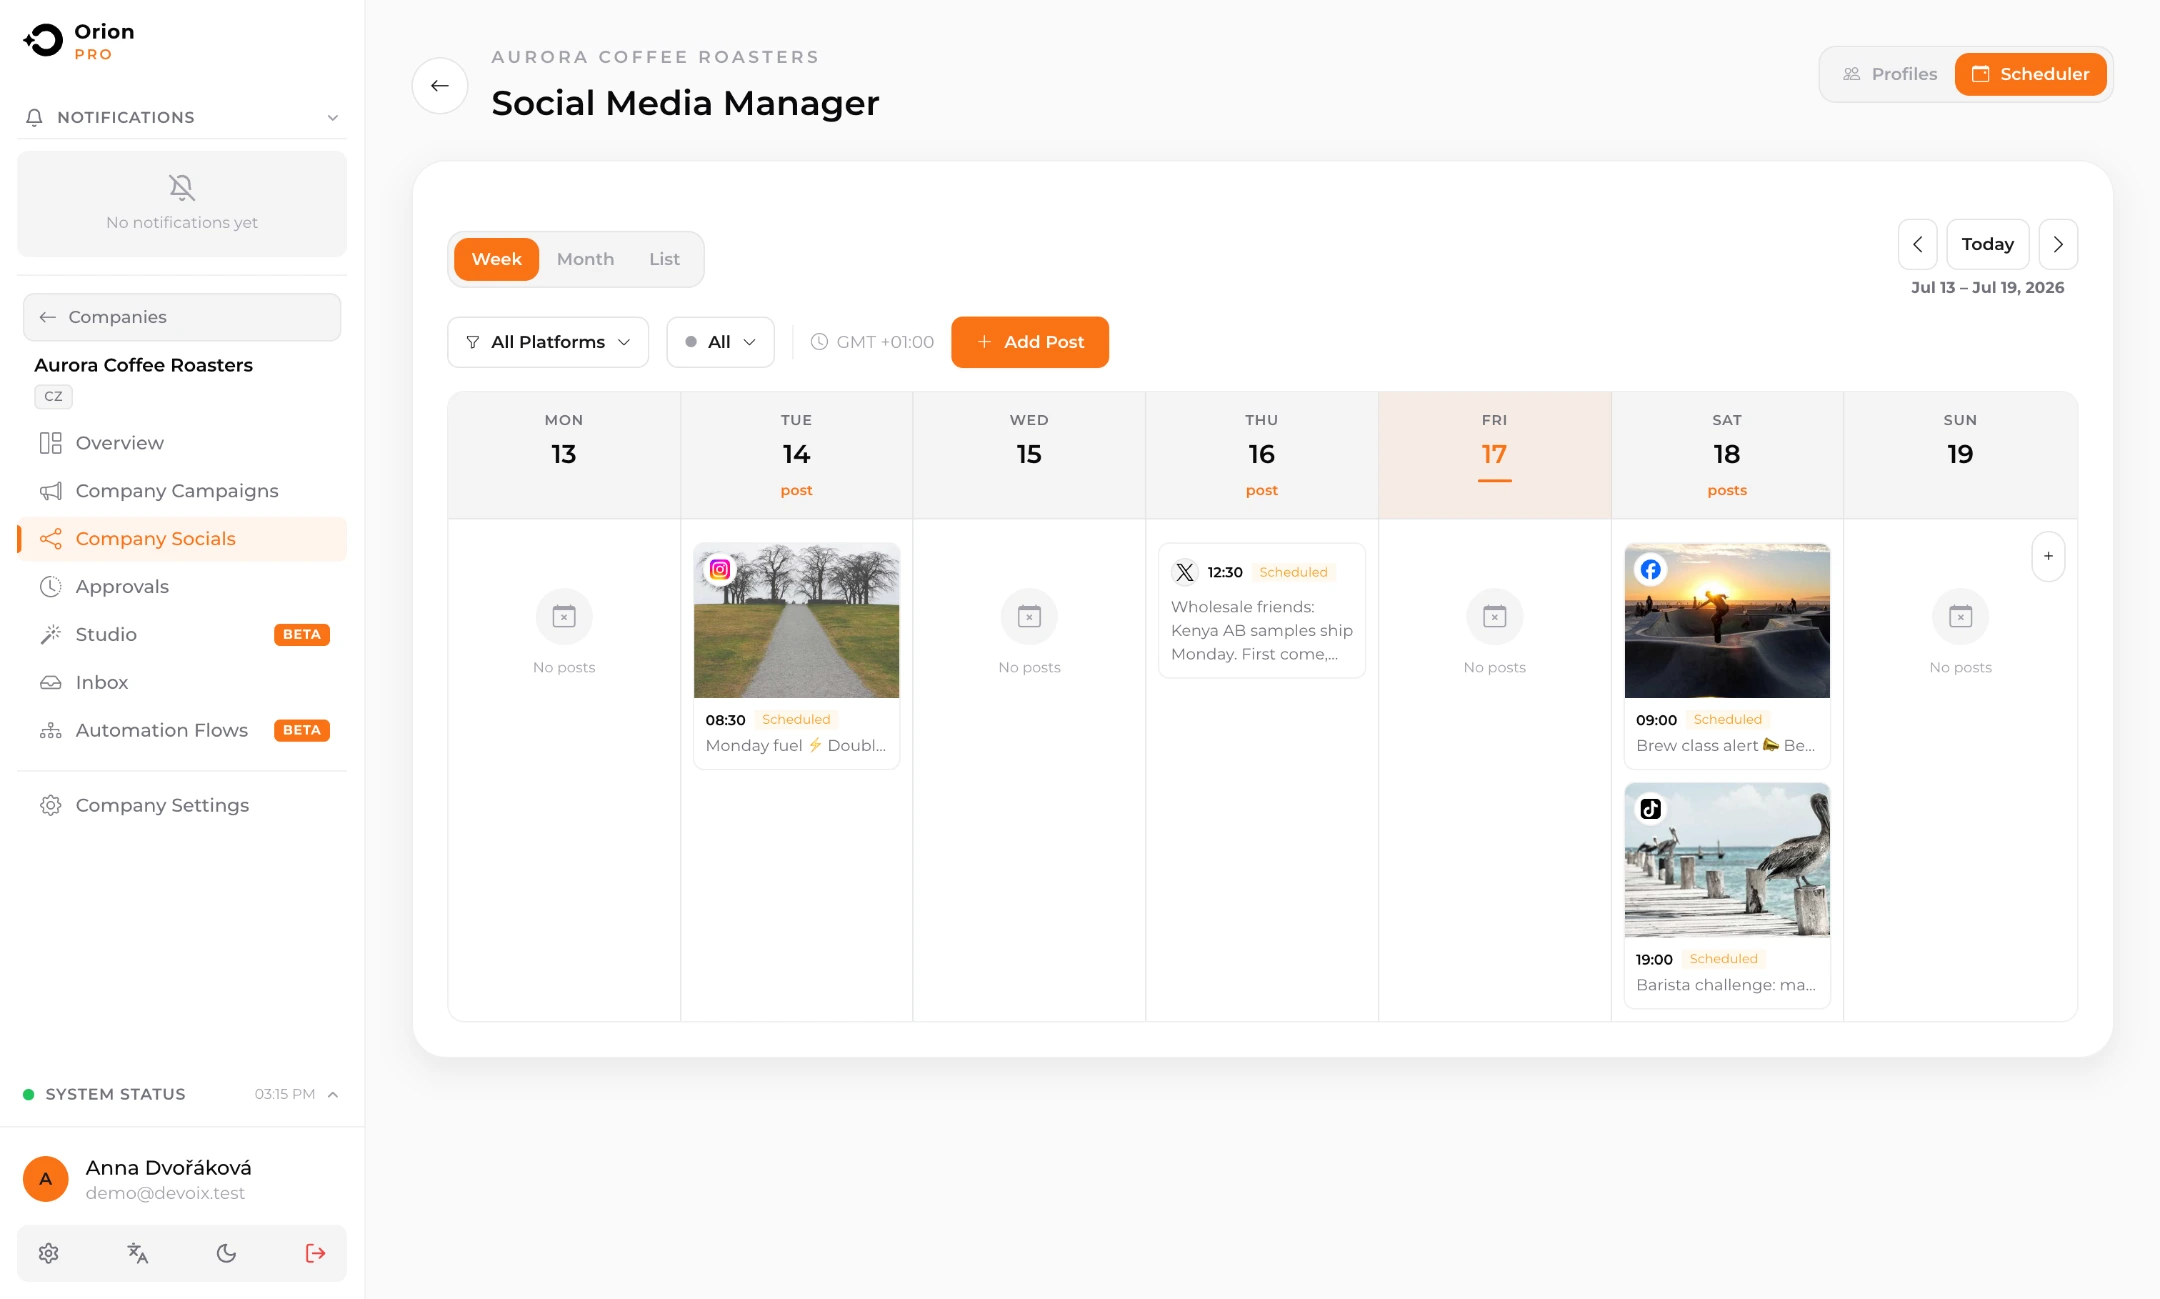Image resolution: width=2160 pixels, height=1299 pixels.
Task: Click the empty calendar icon on Monday
Action: coord(564,616)
